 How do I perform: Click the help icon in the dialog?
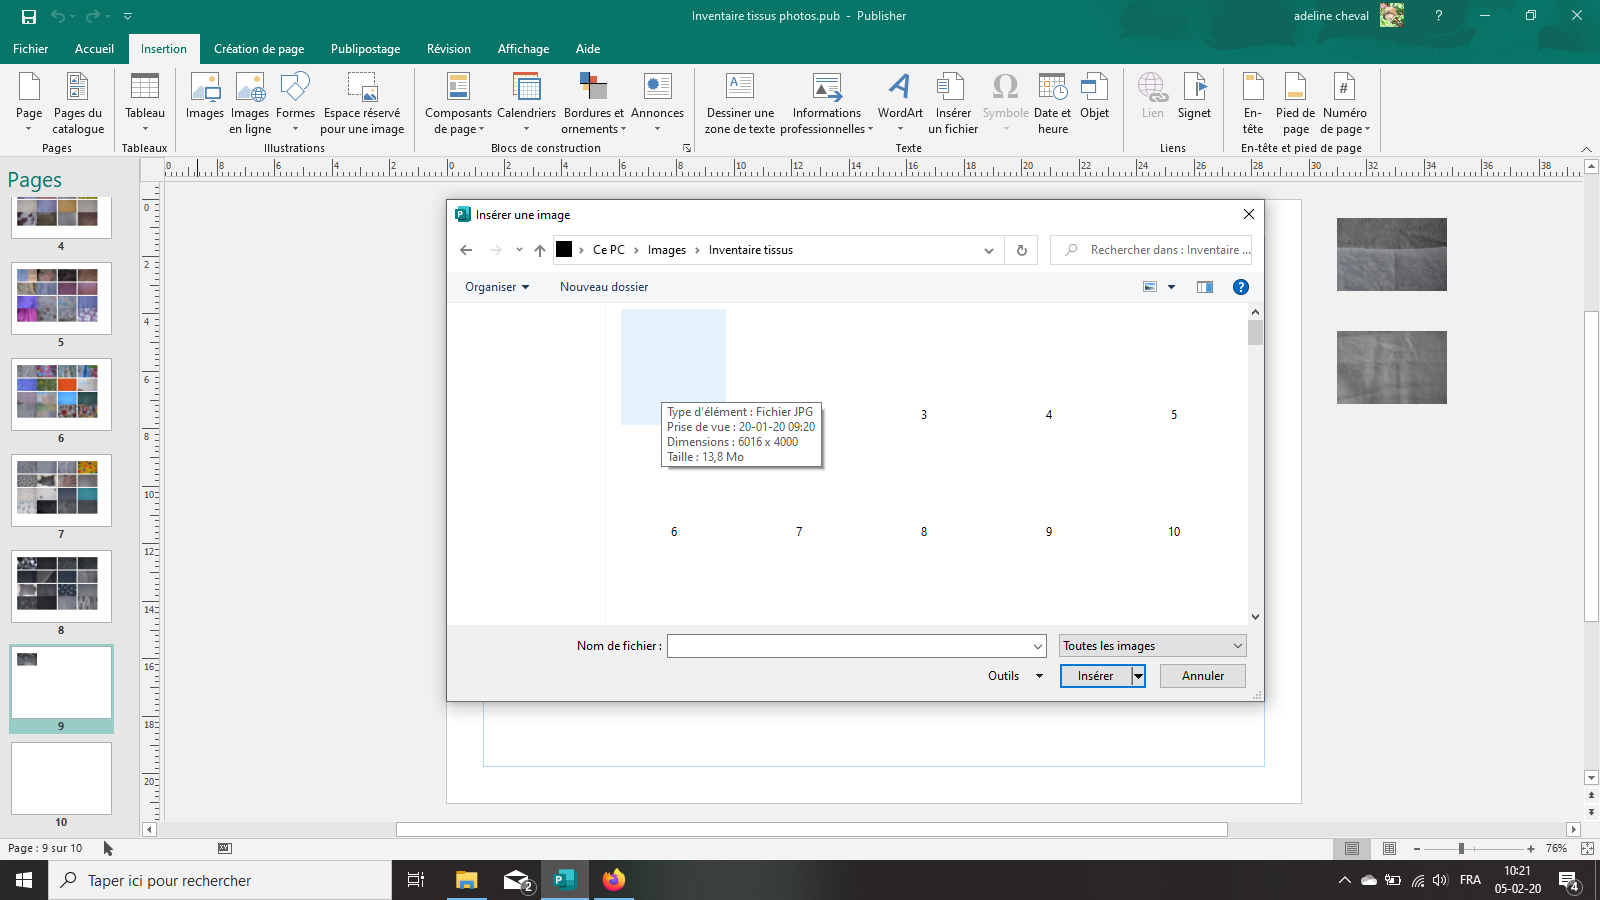click(1240, 287)
